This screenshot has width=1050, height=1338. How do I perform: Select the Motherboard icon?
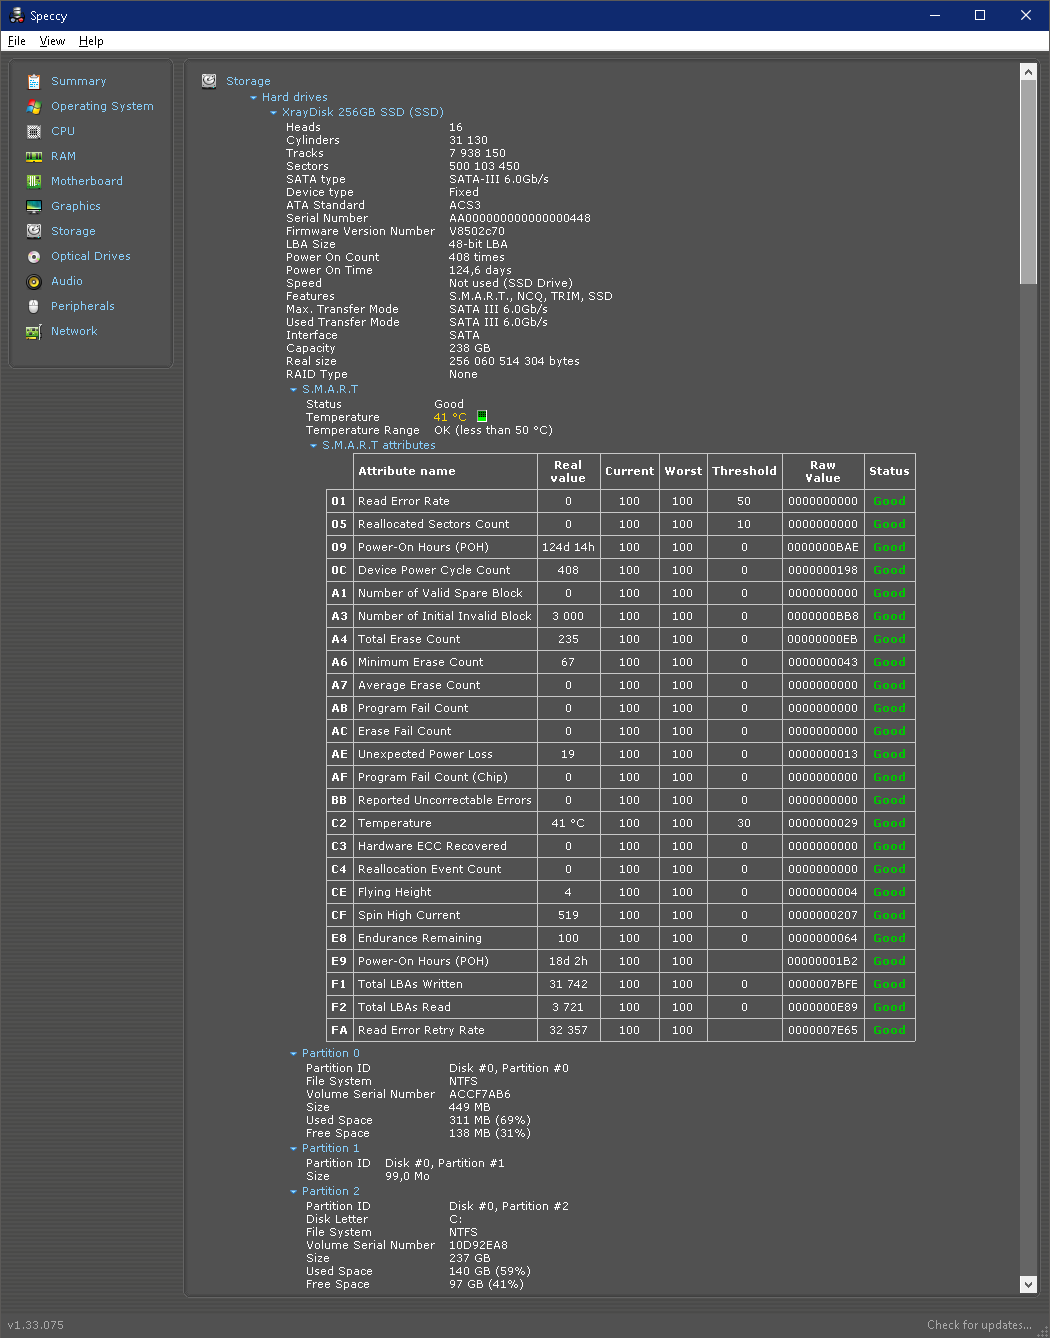33,181
